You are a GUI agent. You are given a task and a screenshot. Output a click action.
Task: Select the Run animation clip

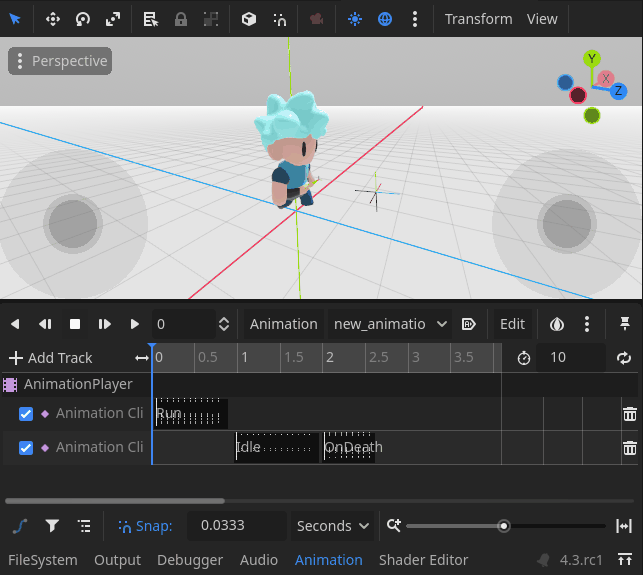coord(192,413)
